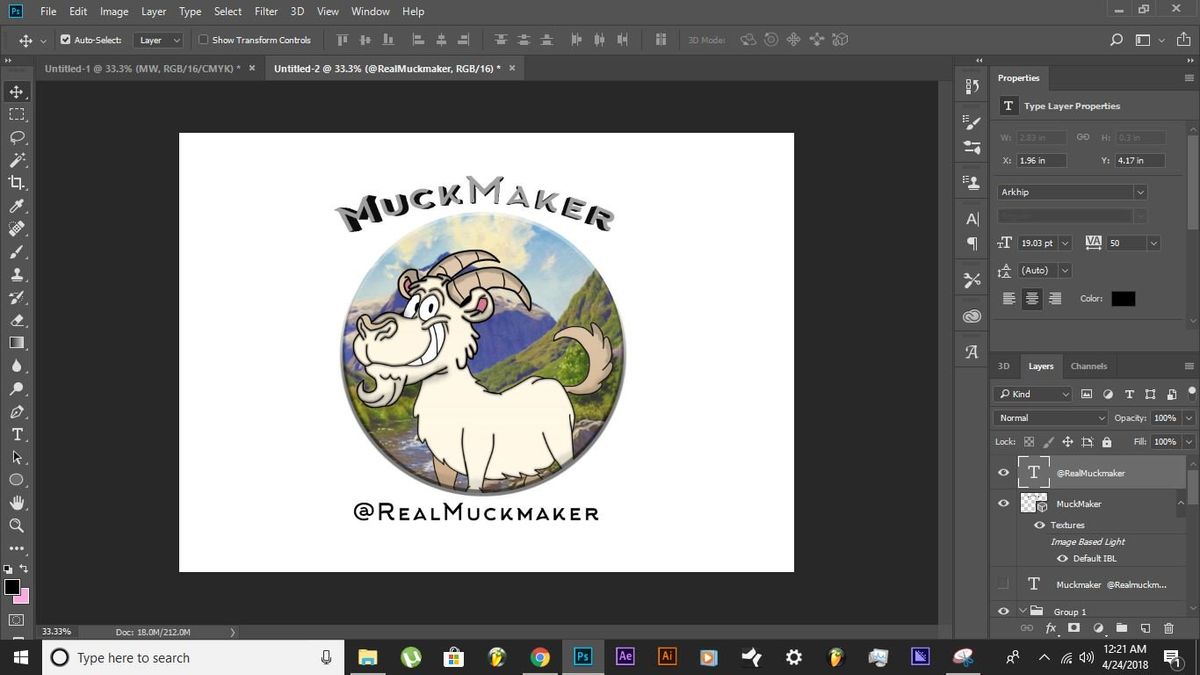Click the black text Color swatch
Viewport: 1200px width, 675px height.
click(1123, 299)
